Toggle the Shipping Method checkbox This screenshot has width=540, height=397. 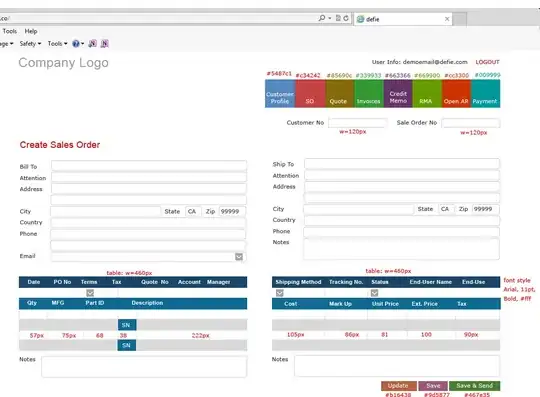click(280, 293)
